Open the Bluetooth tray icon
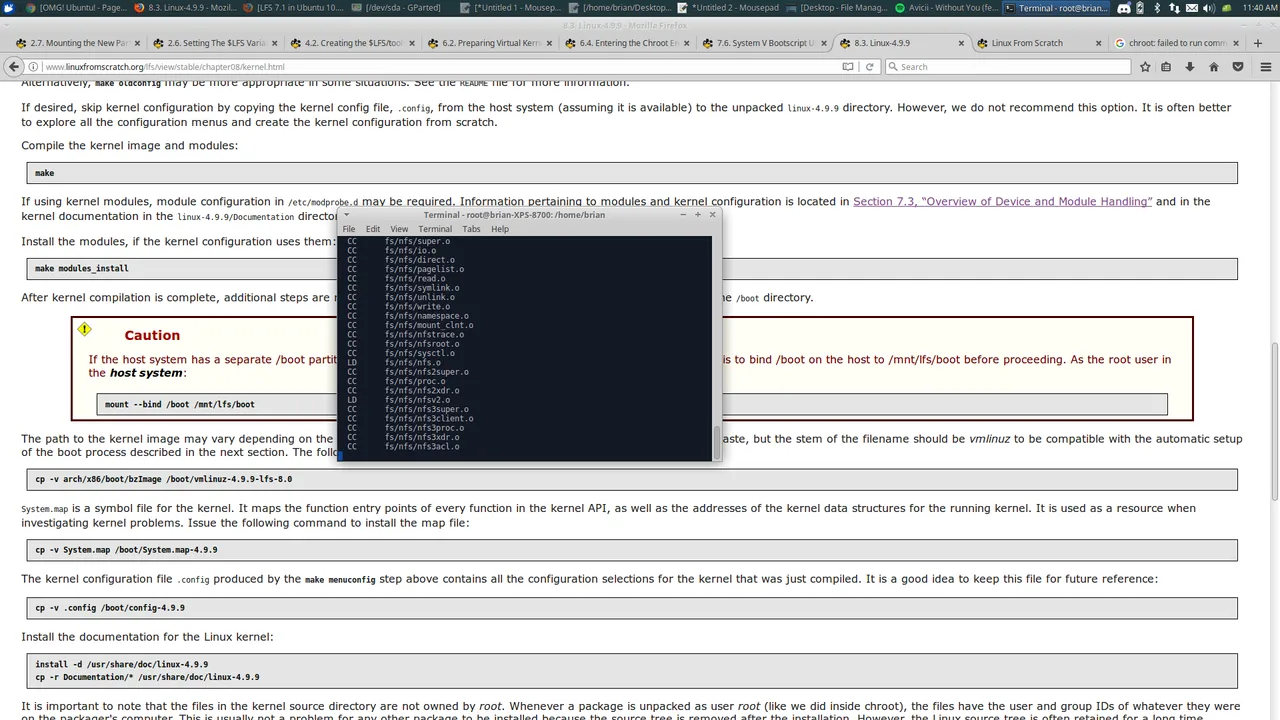Viewport: 1280px width, 720px height. click(1156, 8)
